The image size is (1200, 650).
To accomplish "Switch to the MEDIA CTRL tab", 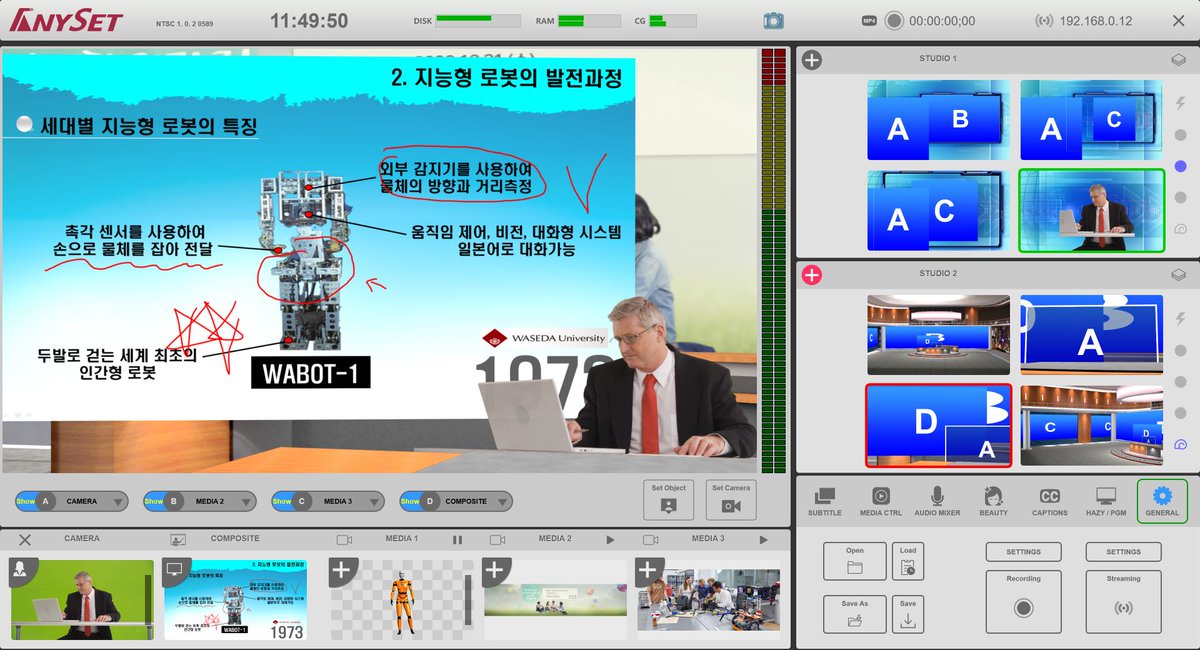I will coord(881,501).
